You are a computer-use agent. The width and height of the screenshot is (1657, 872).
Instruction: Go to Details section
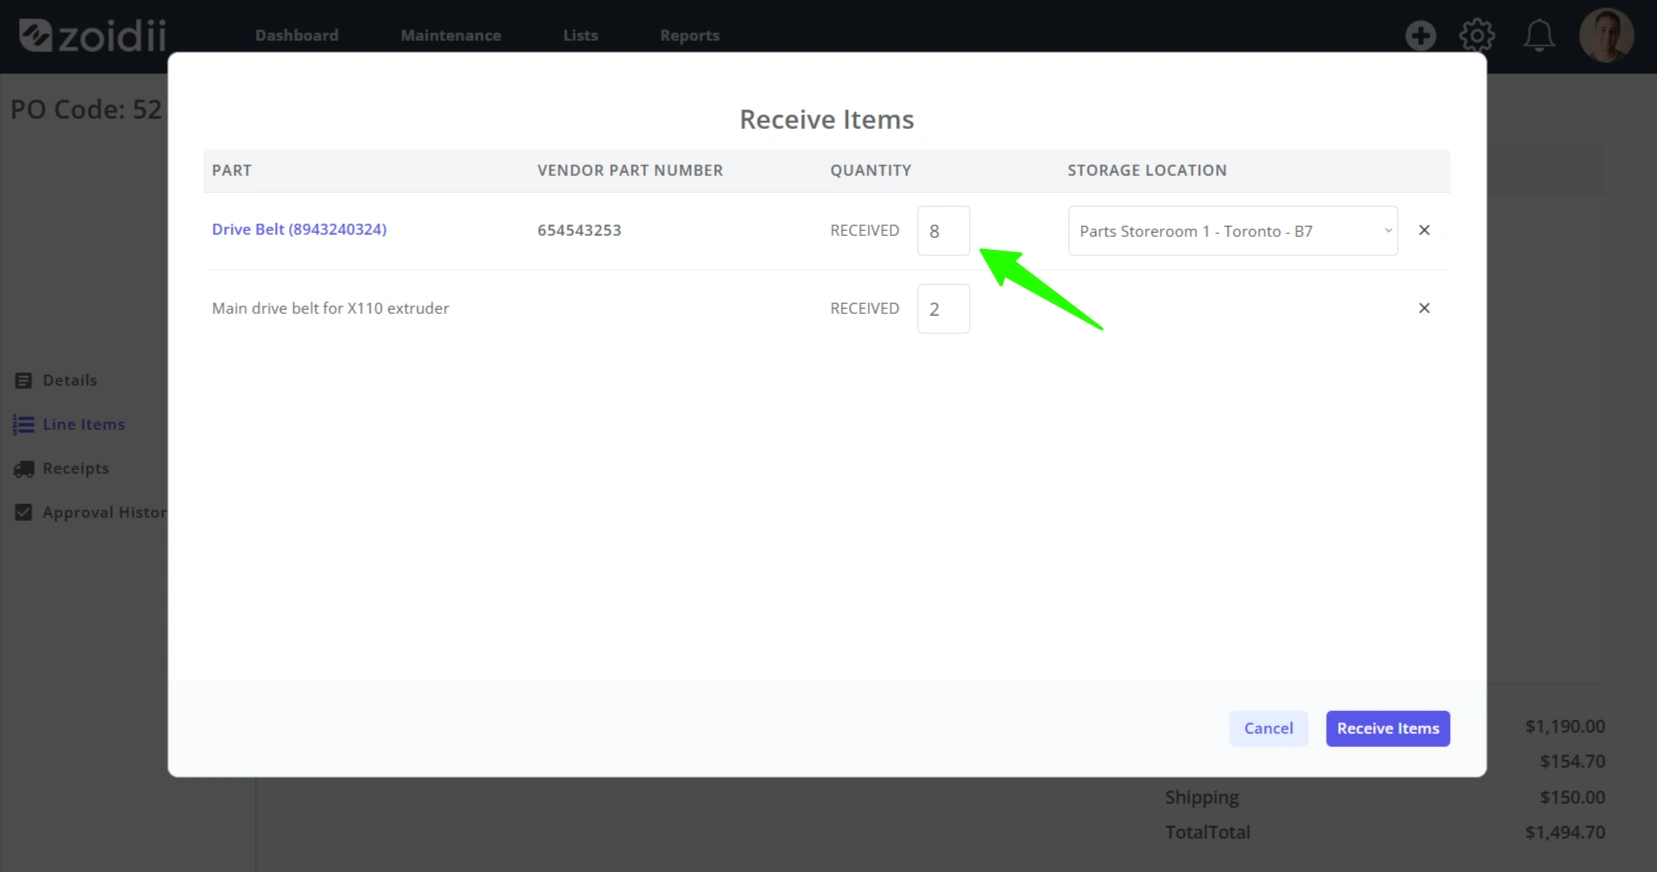(x=70, y=380)
